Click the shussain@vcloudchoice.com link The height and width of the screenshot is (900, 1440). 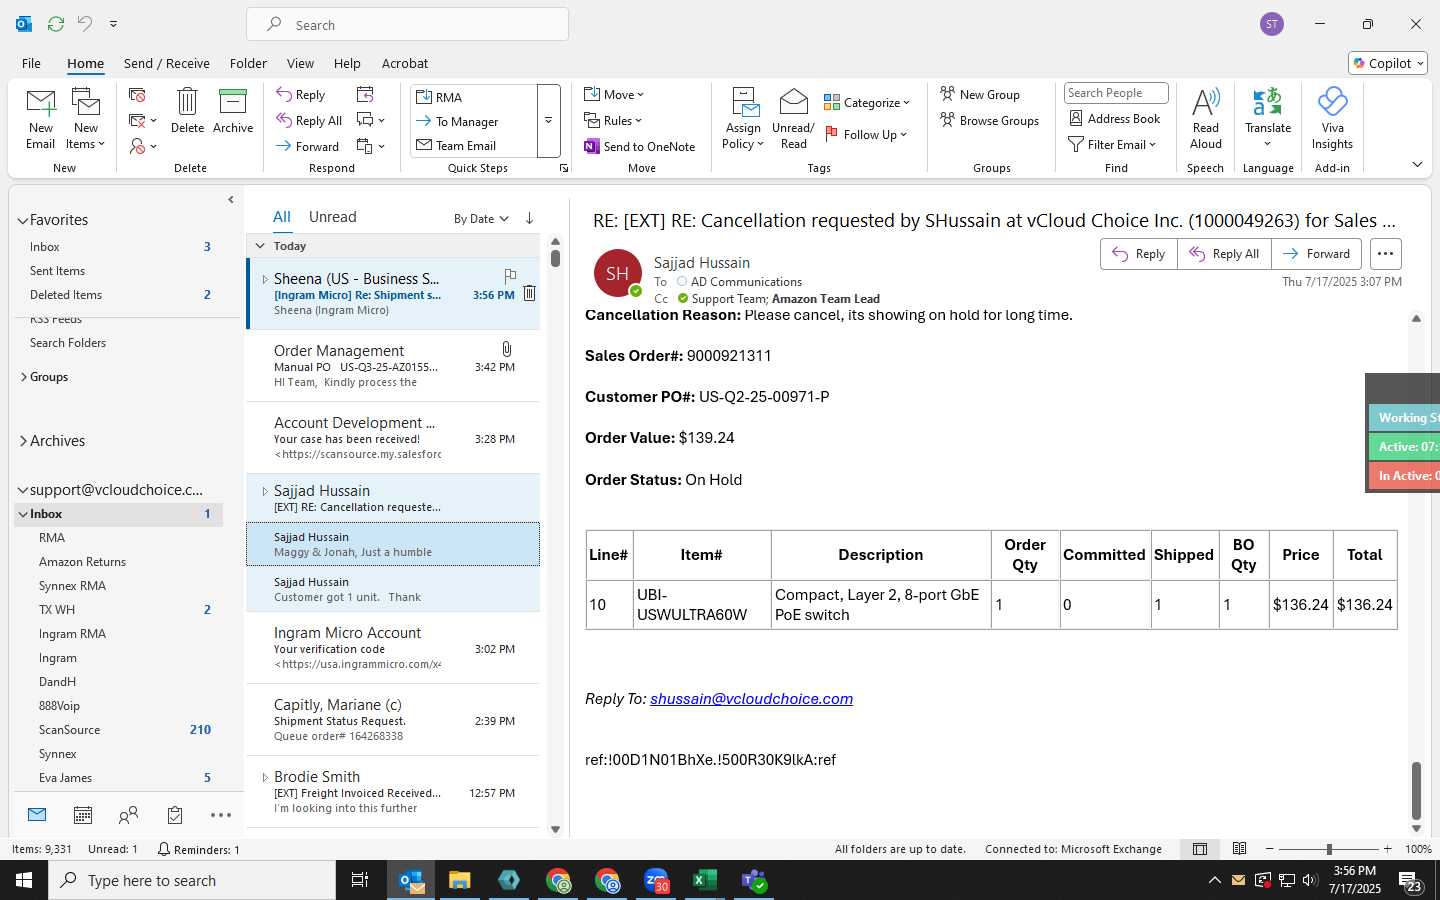pos(751,699)
